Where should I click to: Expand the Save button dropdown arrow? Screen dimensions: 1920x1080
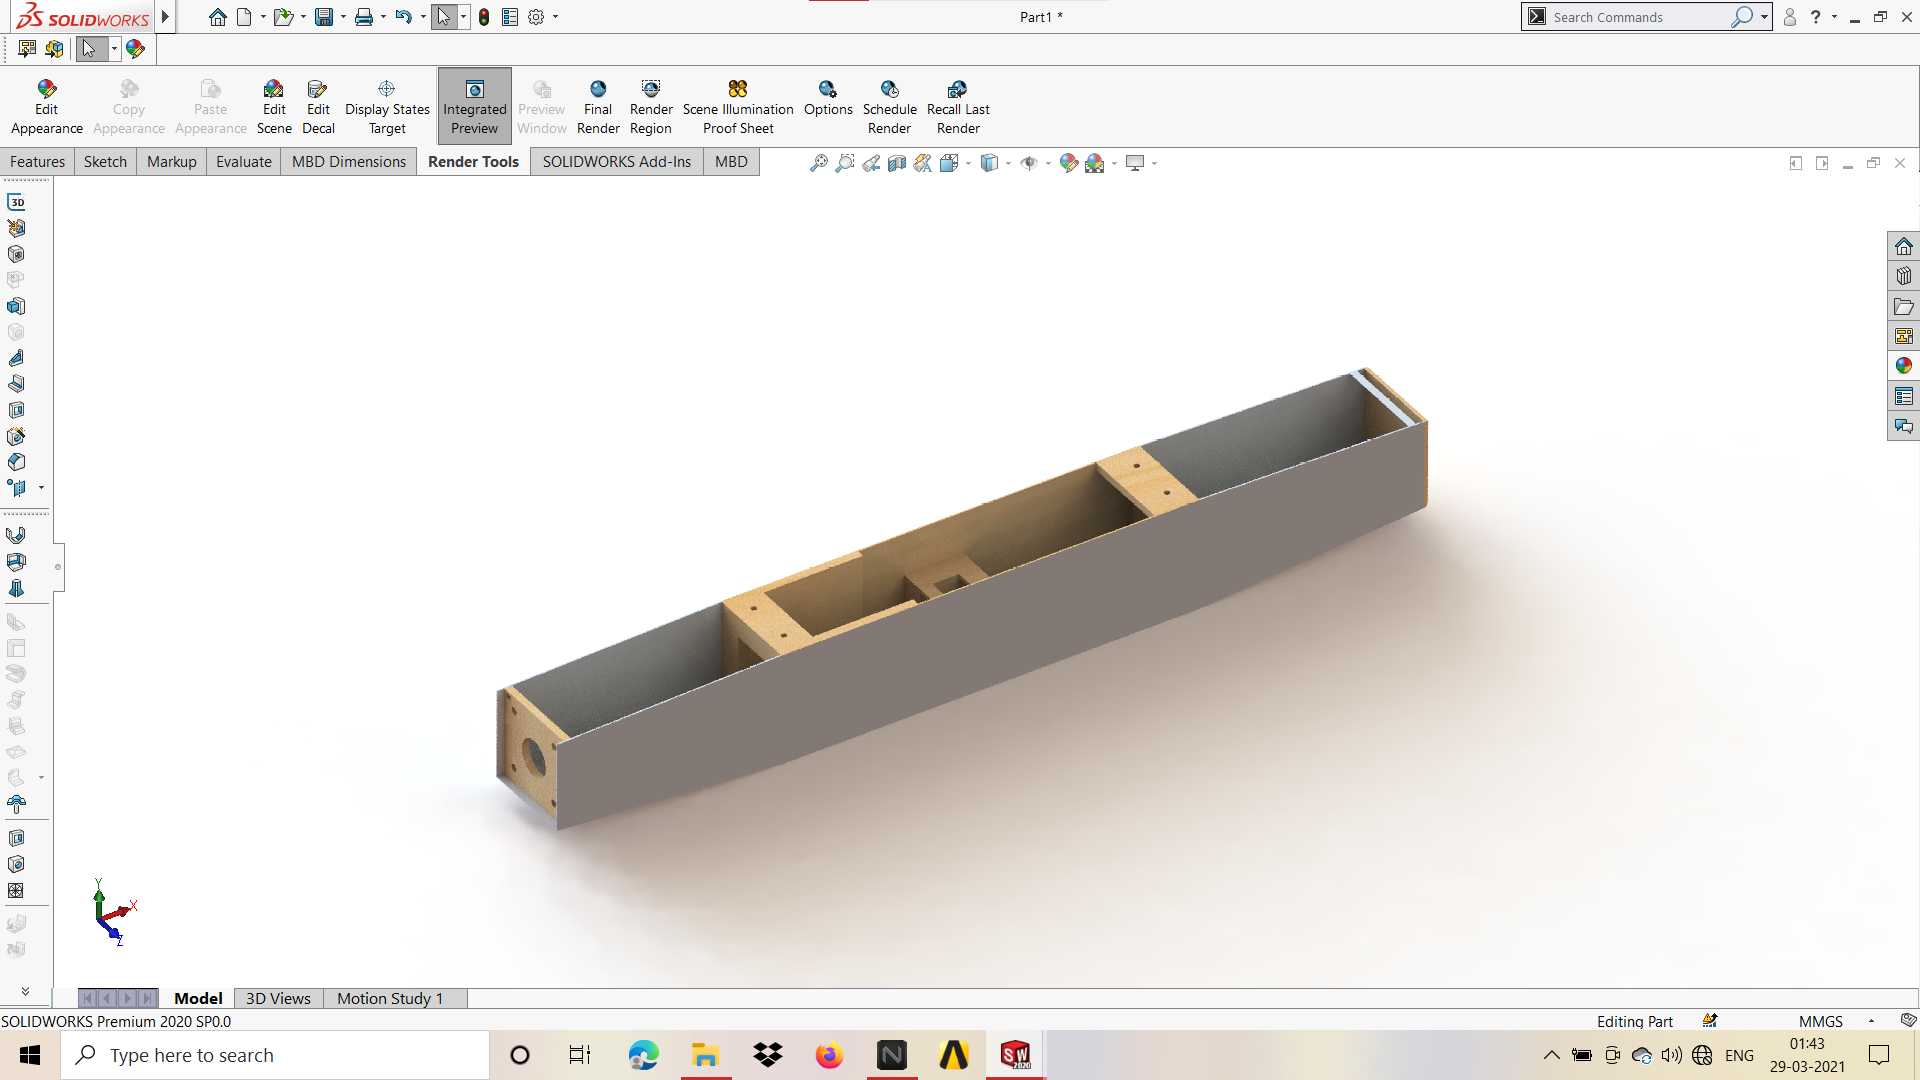coord(343,17)
